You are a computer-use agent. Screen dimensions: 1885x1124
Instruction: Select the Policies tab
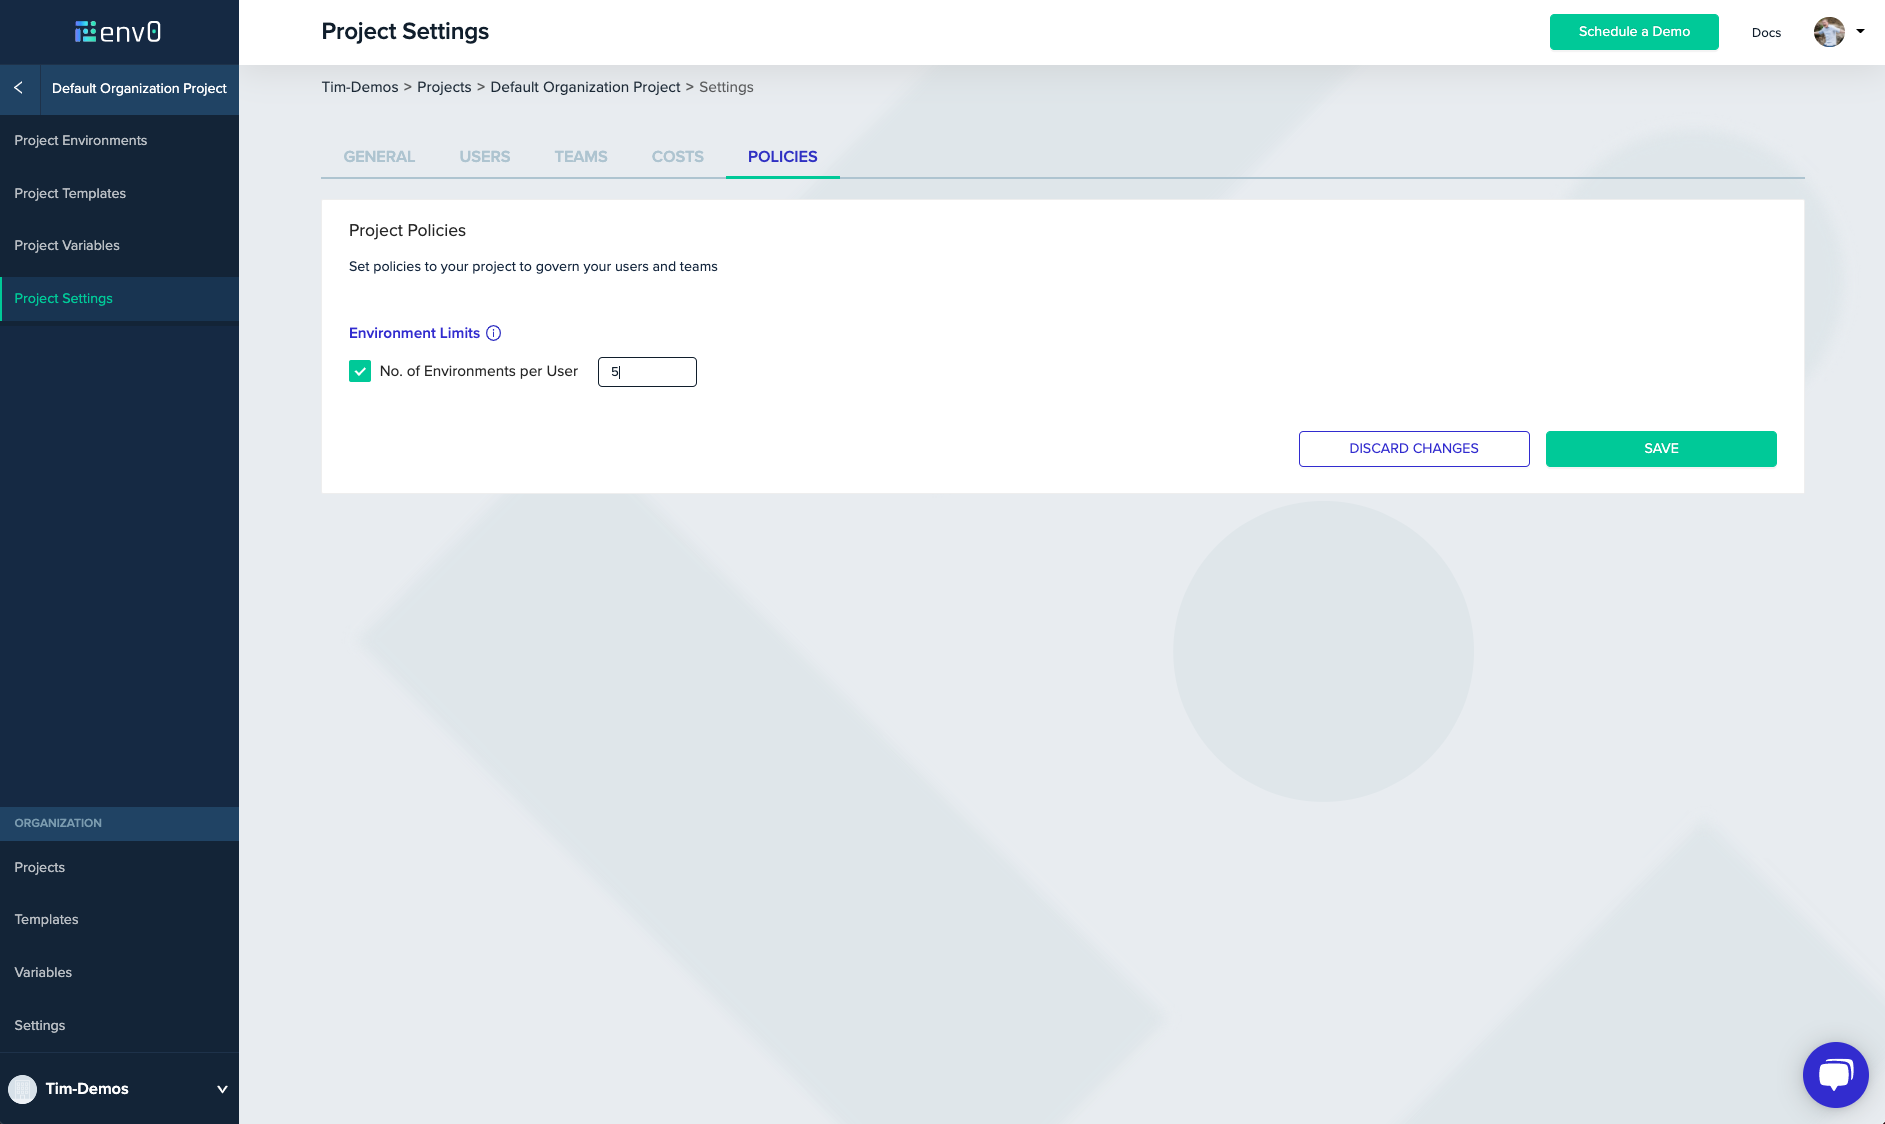[783, 157]
